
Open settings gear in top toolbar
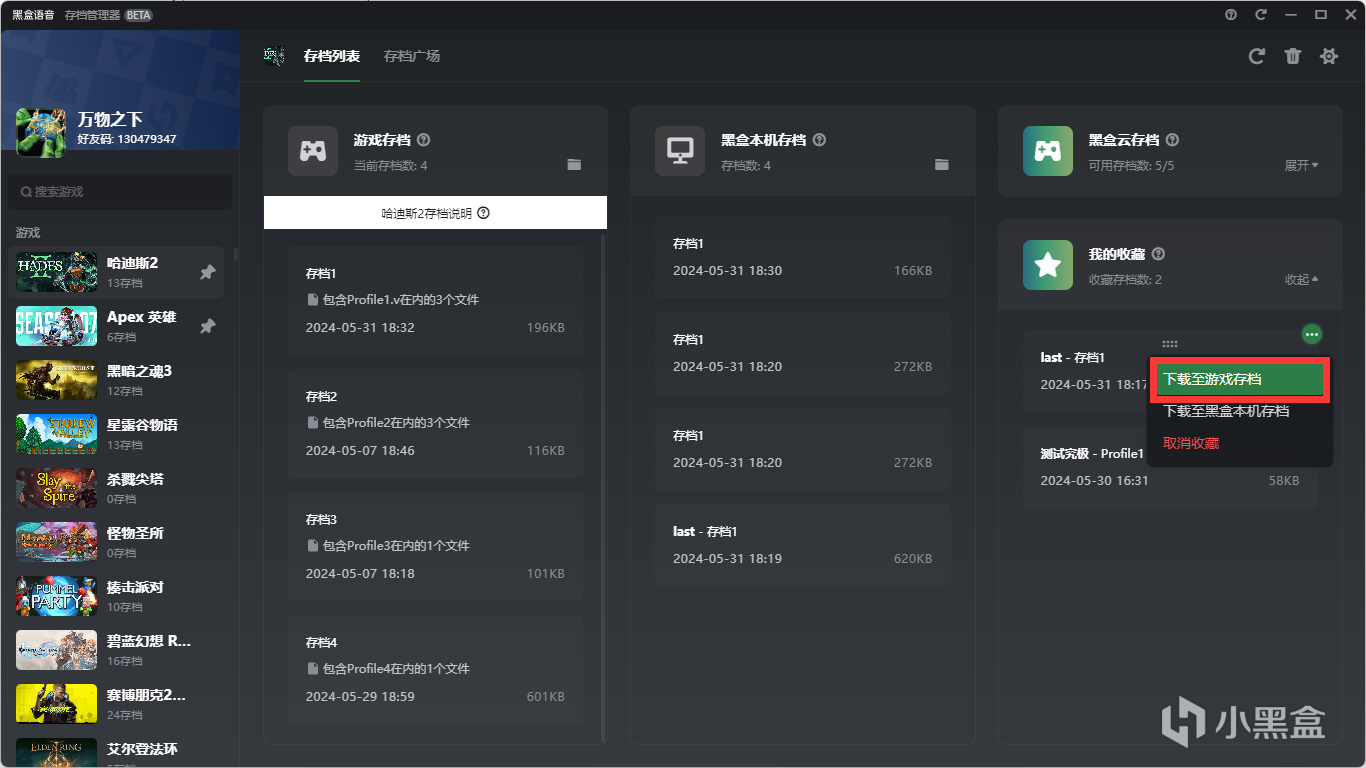[1329, 56]
